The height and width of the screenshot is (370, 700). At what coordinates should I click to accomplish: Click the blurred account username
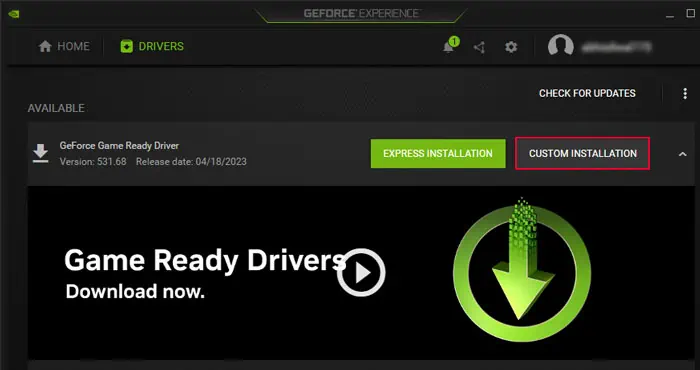[x=616, y=46]
